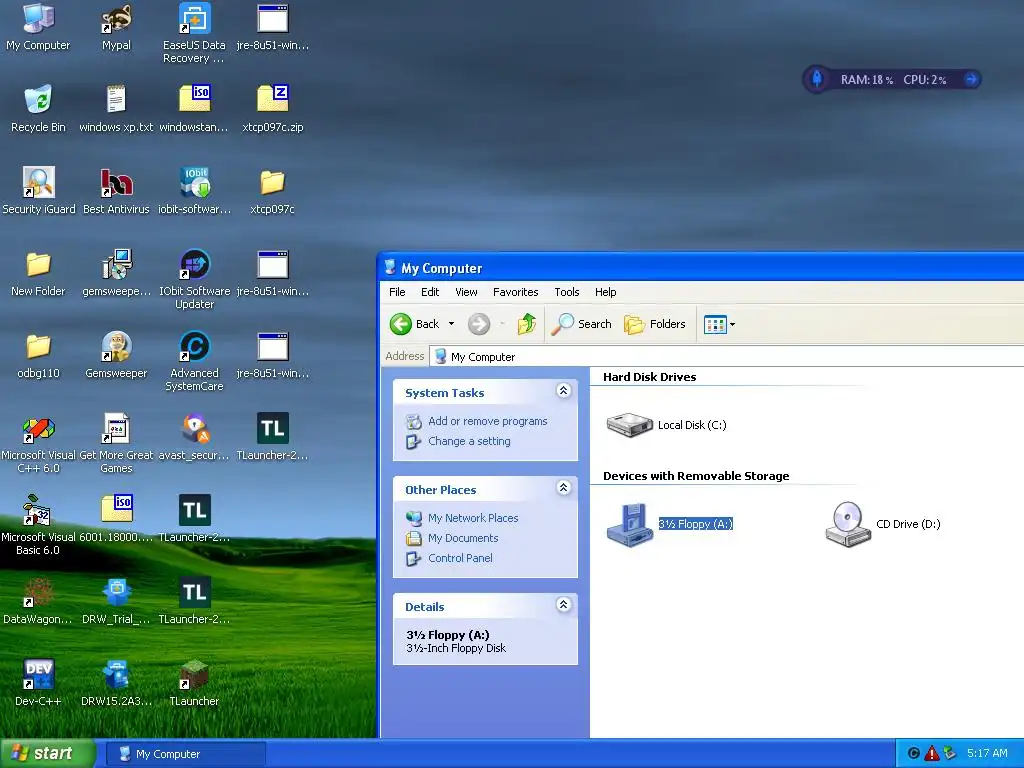Click the rocket boost icon on RAM widget
The image size is (1024, 768).
coord(816,79)
